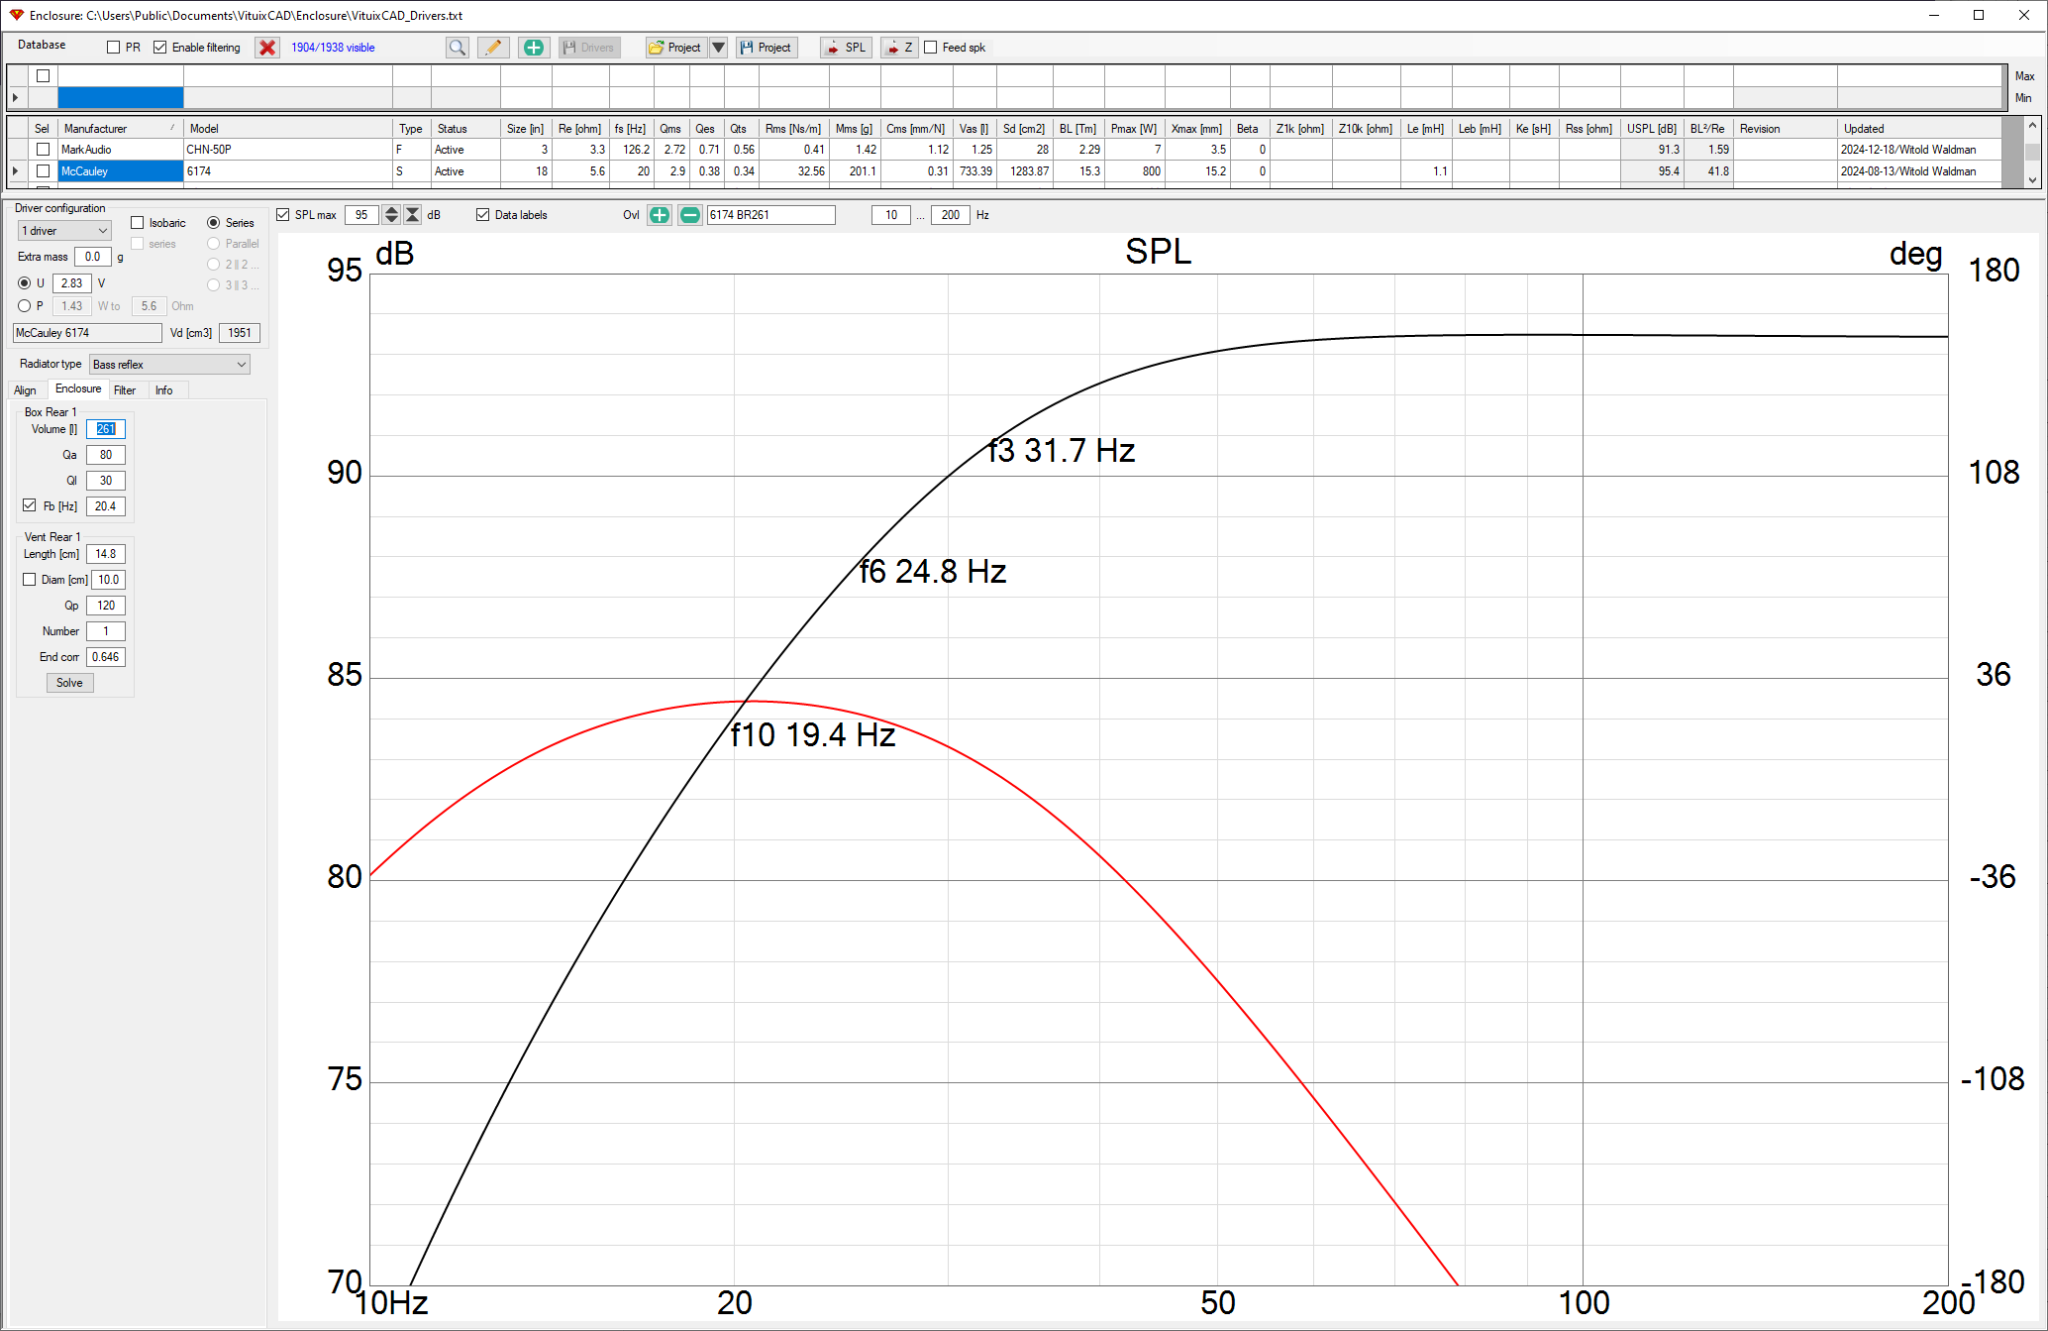Viewport: 2048px width, 1331px height.
Task: Save Project with the disk button
Action: coord(767,47)
